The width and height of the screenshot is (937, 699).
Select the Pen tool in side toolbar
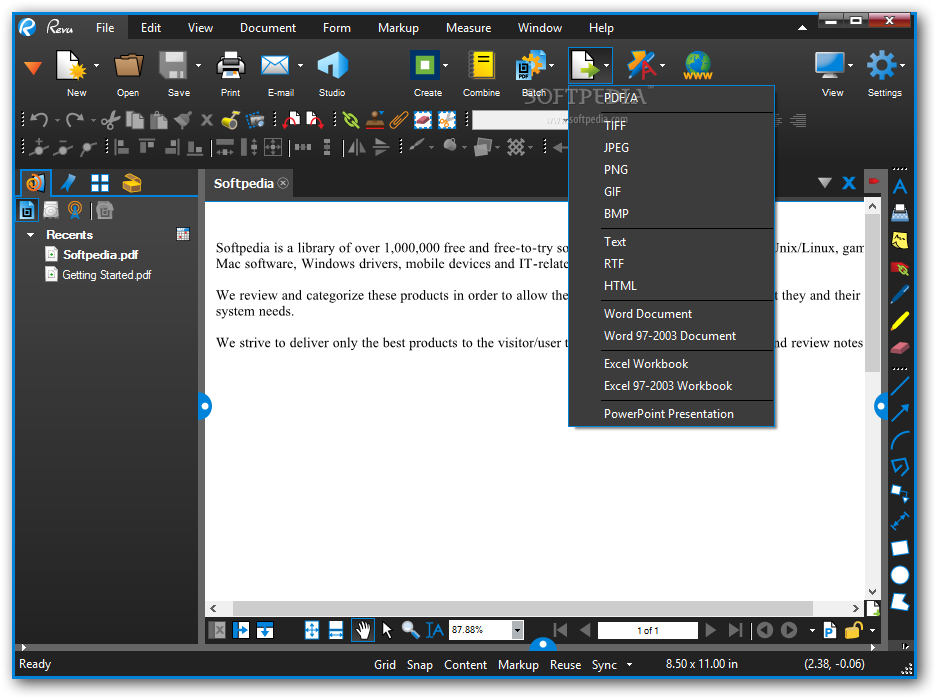click(900, 294)
